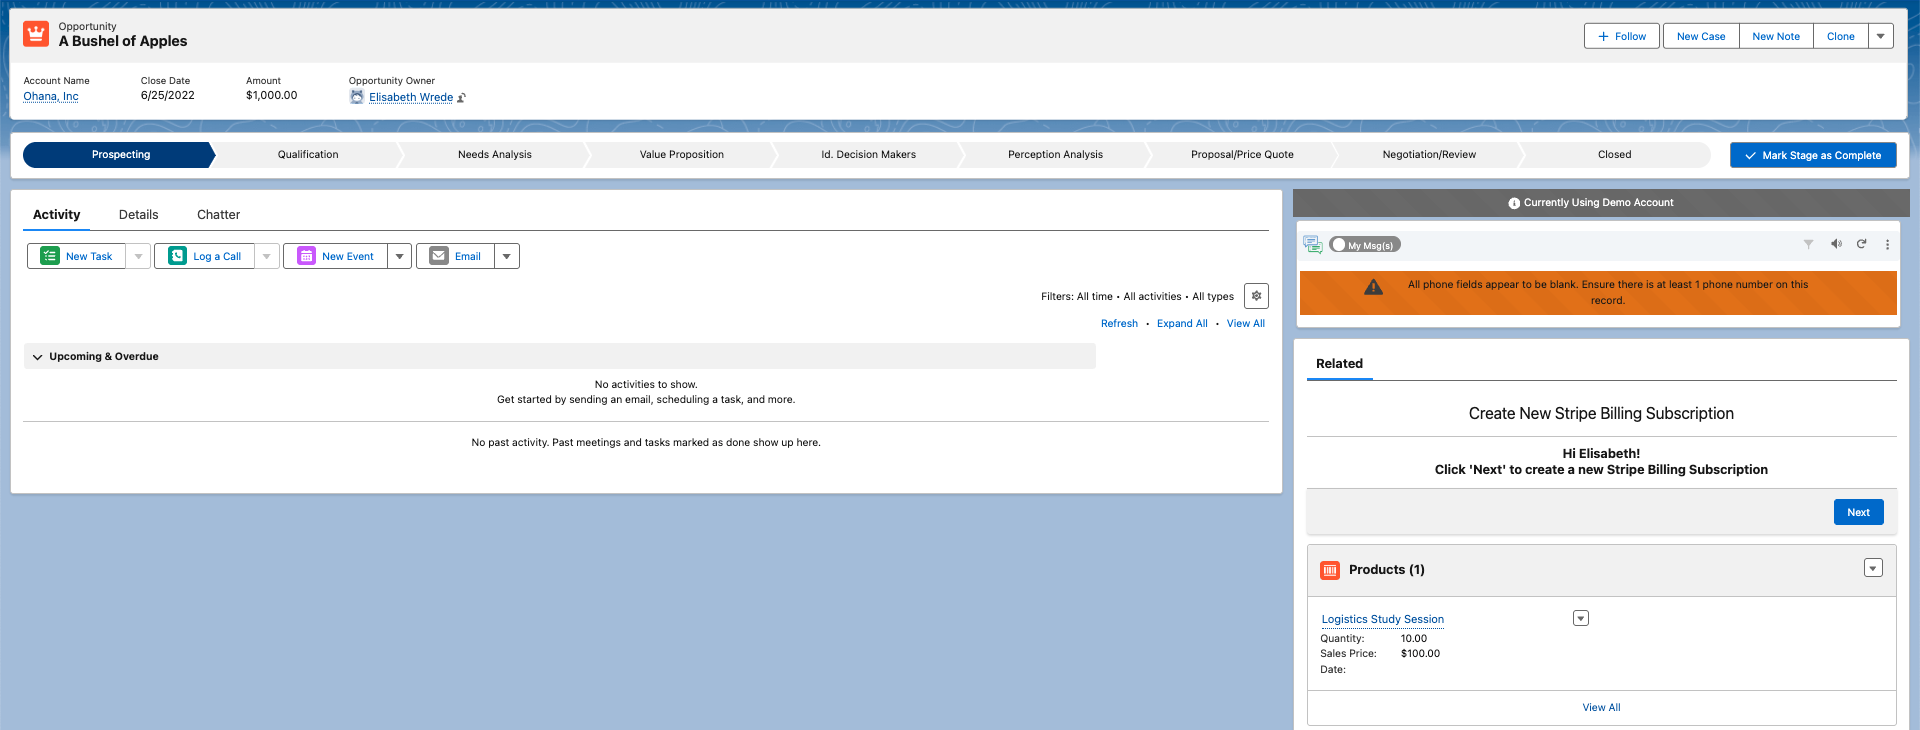The width and height of the screenshot is (1920, 730).
Task: Click the Log a Call button label
Action: (217, 257)
